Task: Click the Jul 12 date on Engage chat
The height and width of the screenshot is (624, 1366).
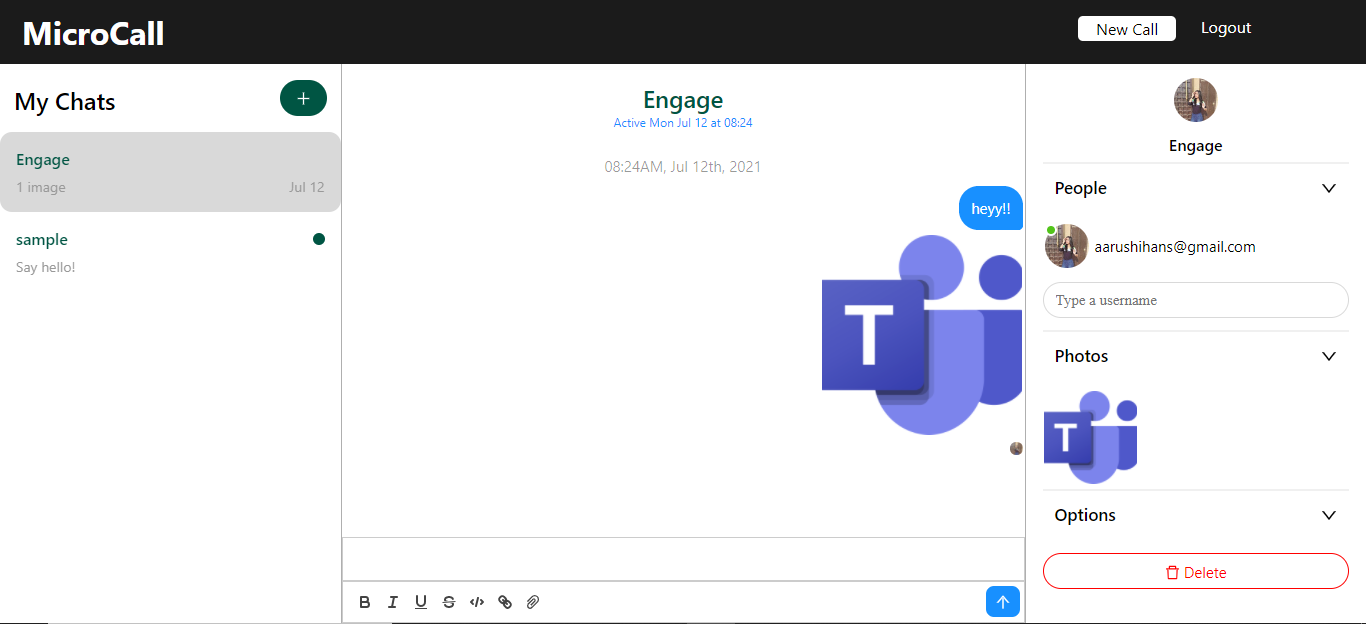Action: pyautogui.click(x=307, y=187)
